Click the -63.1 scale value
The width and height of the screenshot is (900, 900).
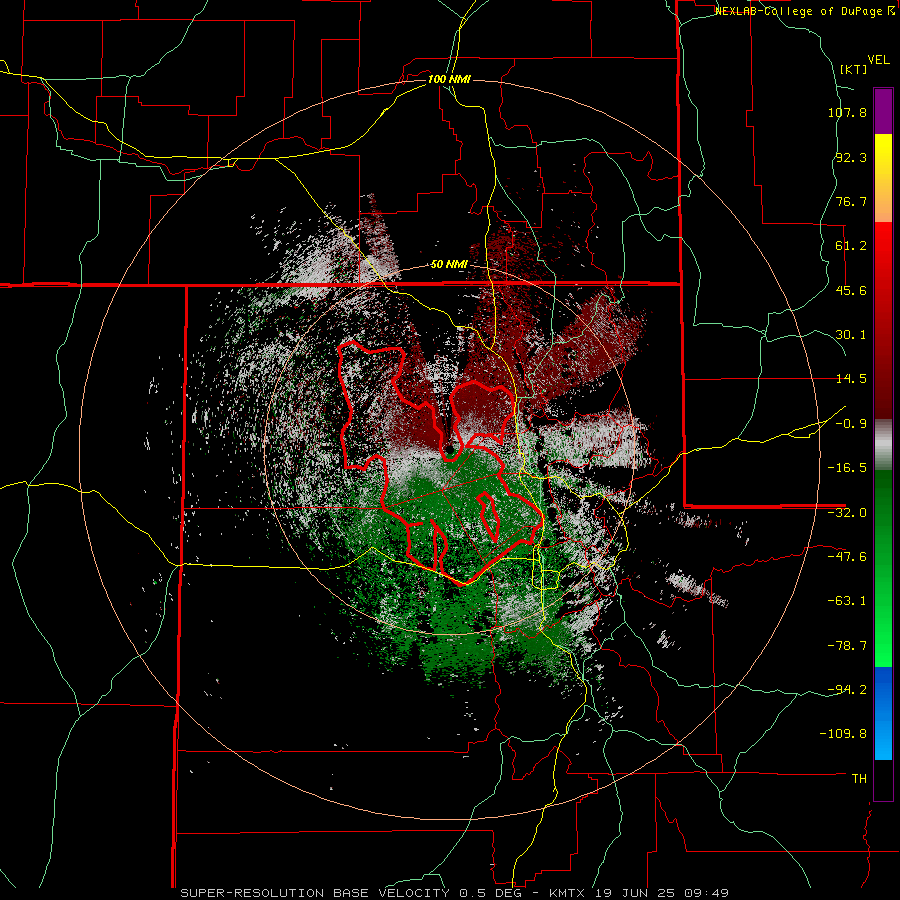click(x=847, y=601)
